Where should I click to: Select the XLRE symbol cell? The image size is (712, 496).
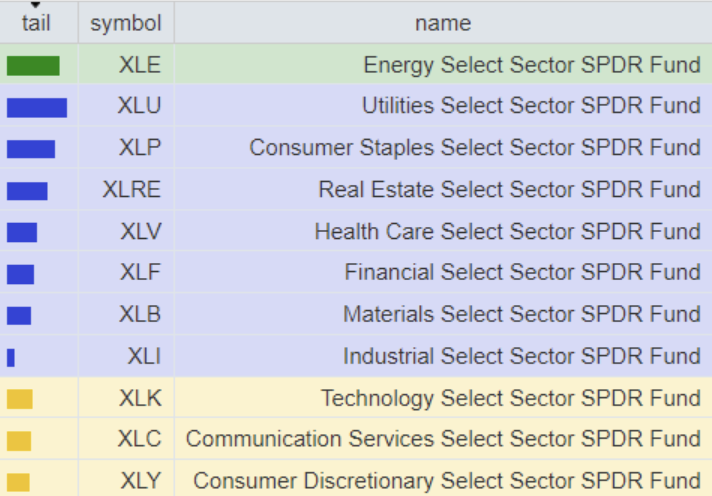131,190
